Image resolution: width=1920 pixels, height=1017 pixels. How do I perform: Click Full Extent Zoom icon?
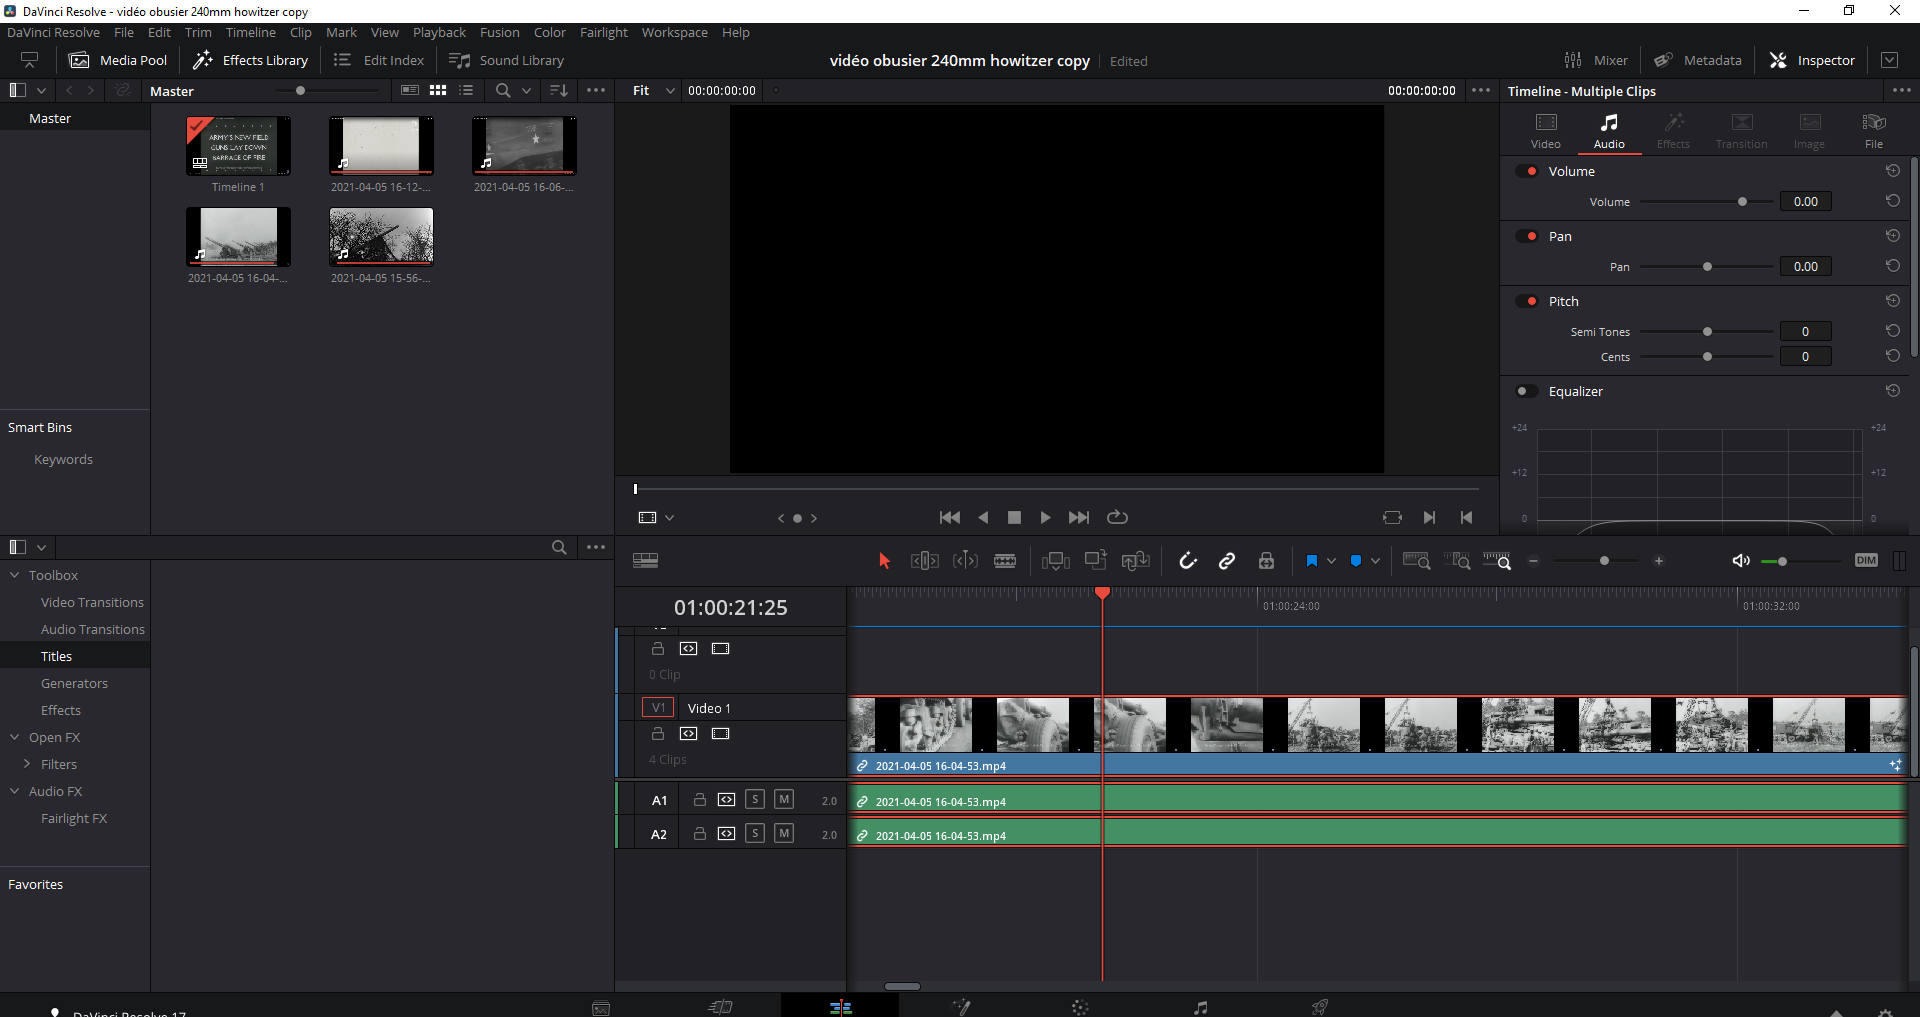pos(1416,561)
